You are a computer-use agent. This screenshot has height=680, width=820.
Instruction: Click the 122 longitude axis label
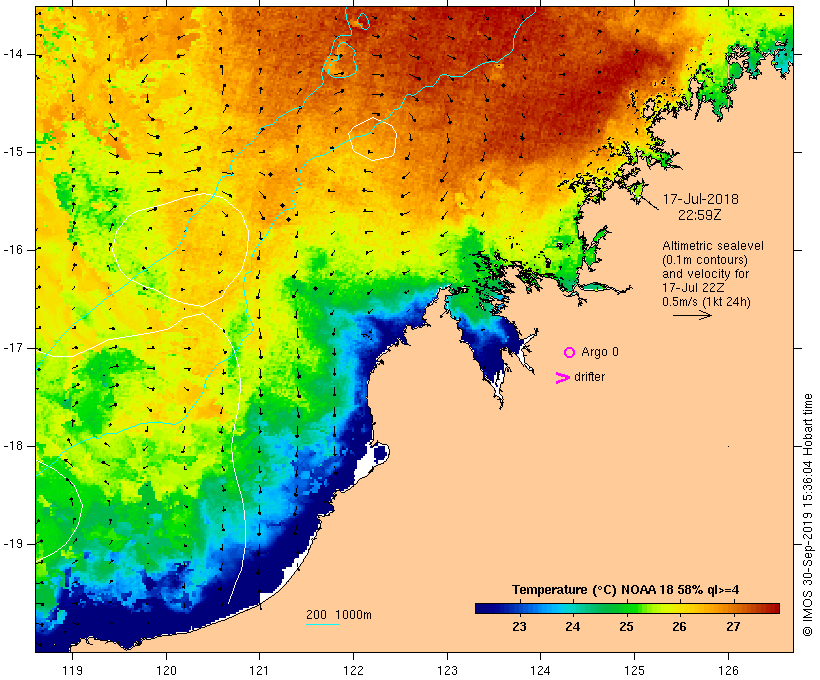(353, 670)
